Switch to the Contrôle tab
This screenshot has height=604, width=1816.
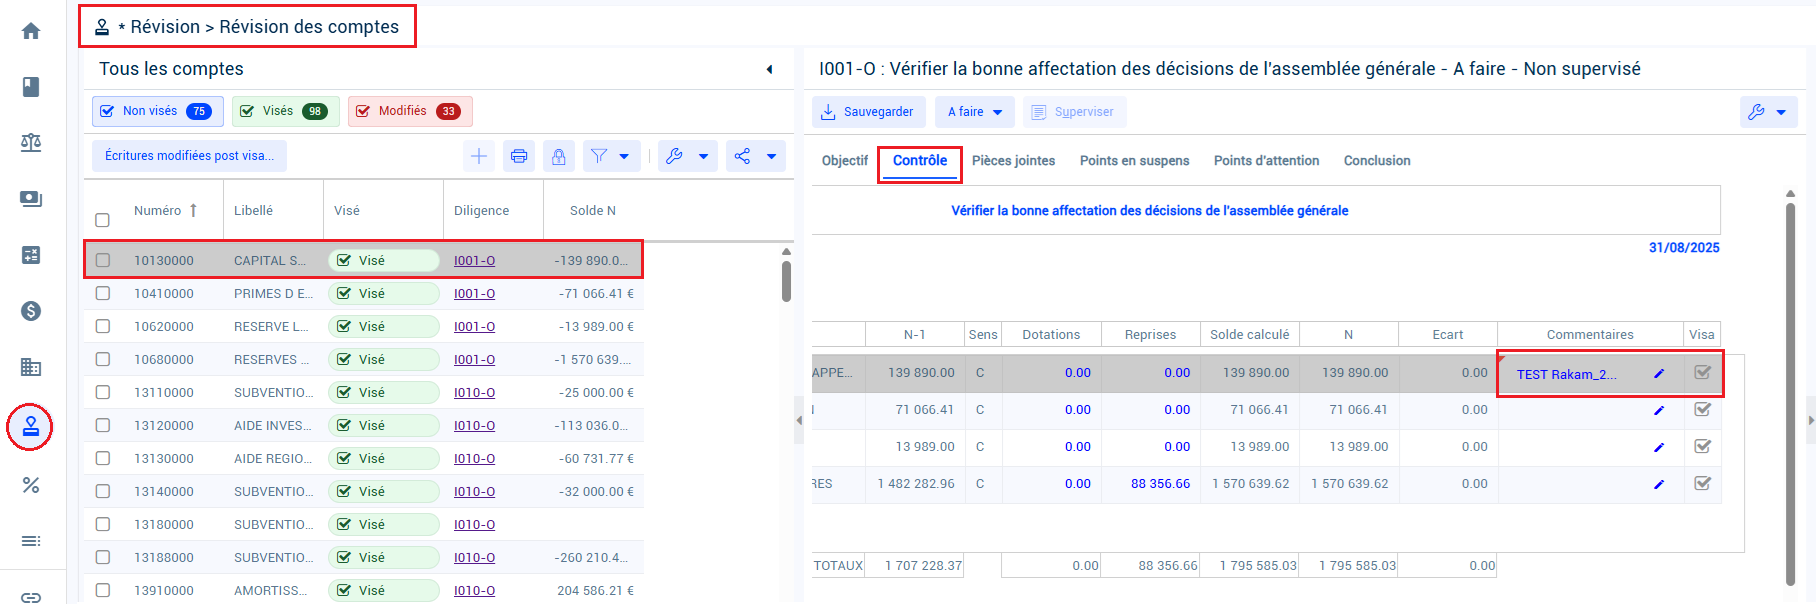tap(920, 160)
